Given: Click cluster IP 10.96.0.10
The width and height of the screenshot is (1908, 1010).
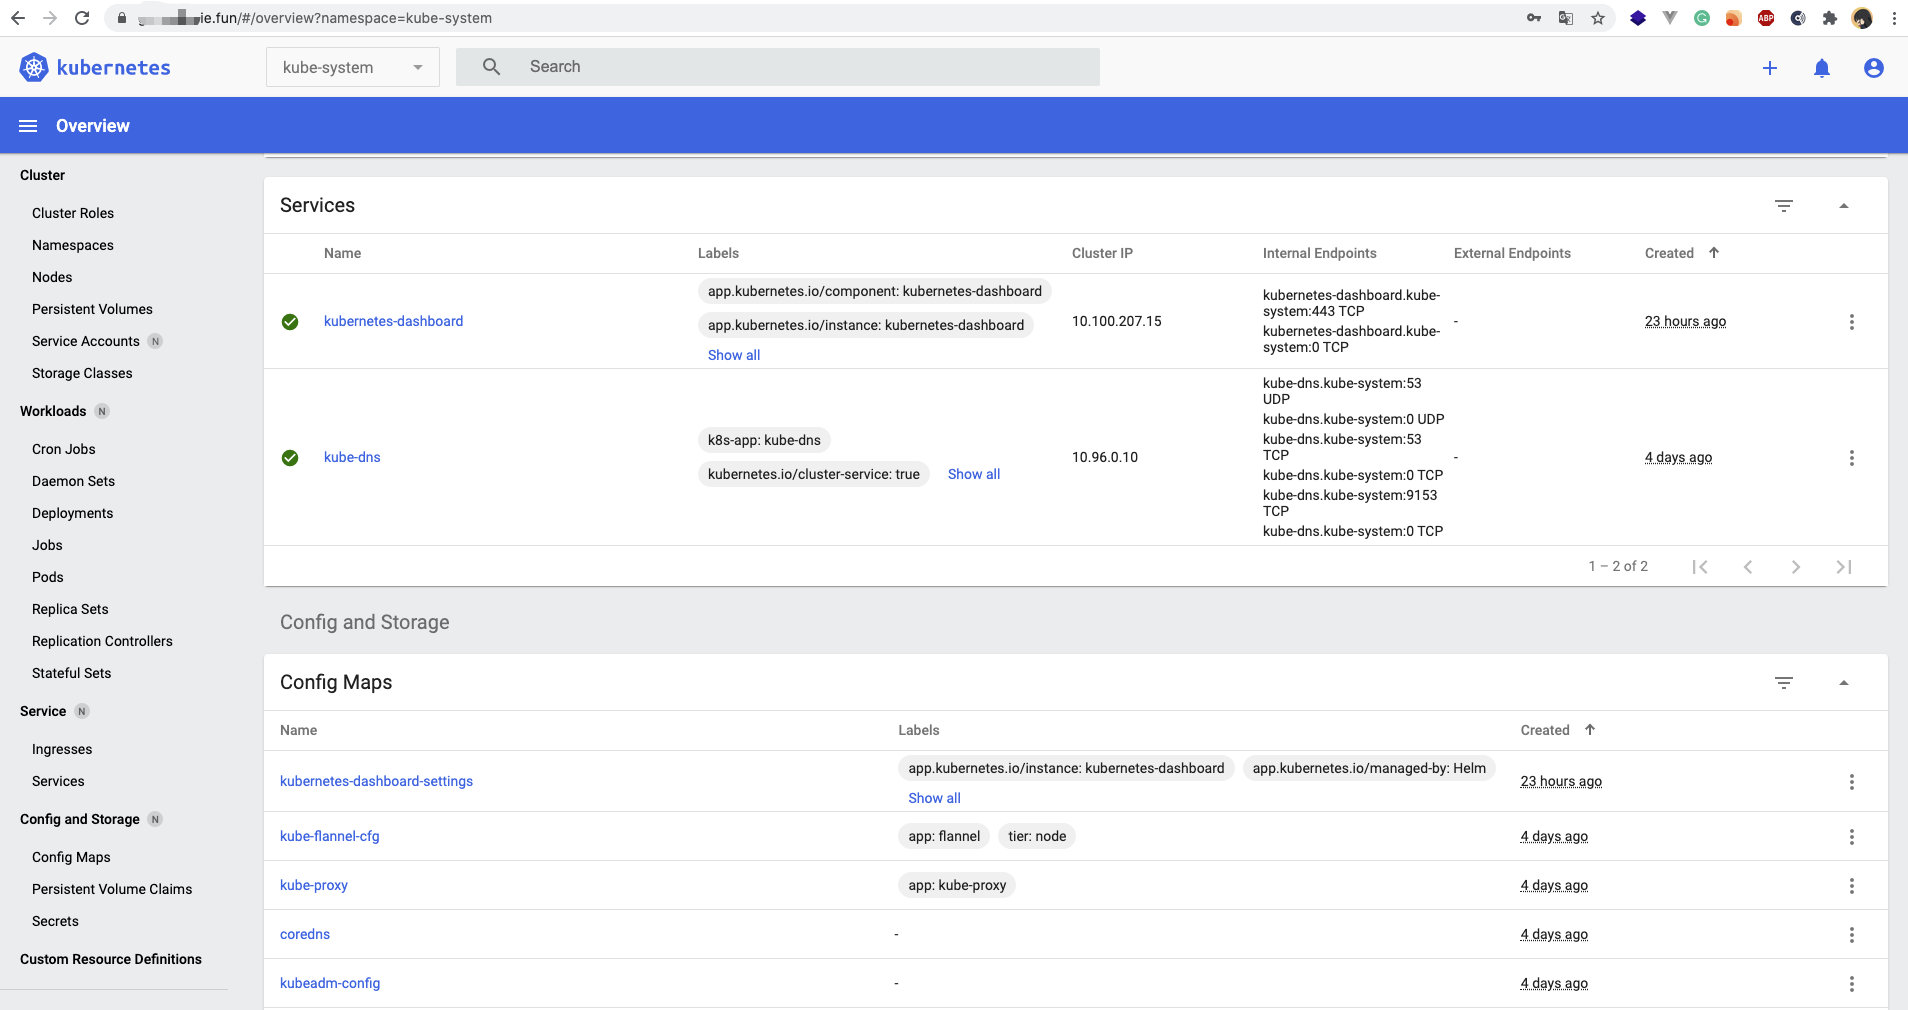Looking at the screenshot, I should [1105, 457].
